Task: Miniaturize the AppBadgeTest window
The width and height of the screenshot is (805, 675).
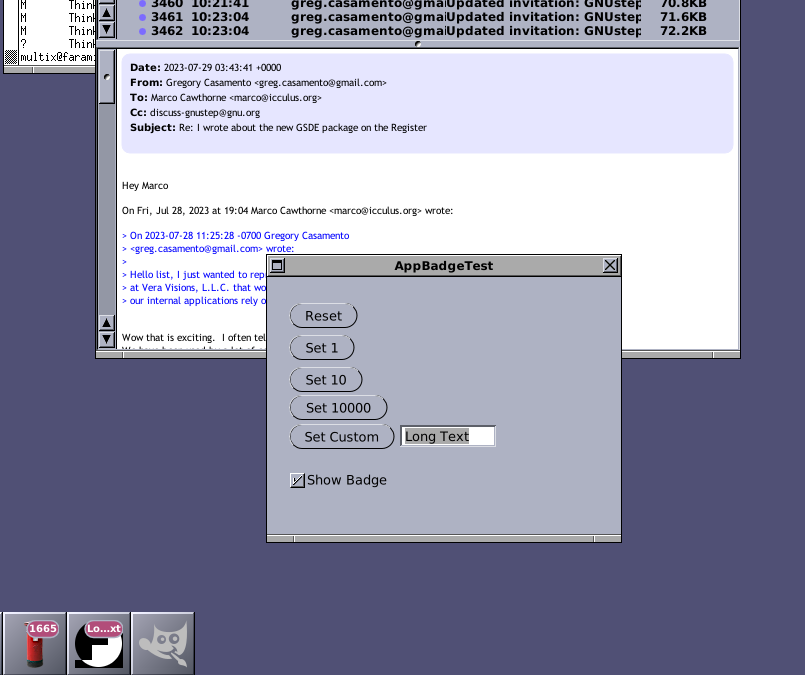Action: tap(278, 266)
